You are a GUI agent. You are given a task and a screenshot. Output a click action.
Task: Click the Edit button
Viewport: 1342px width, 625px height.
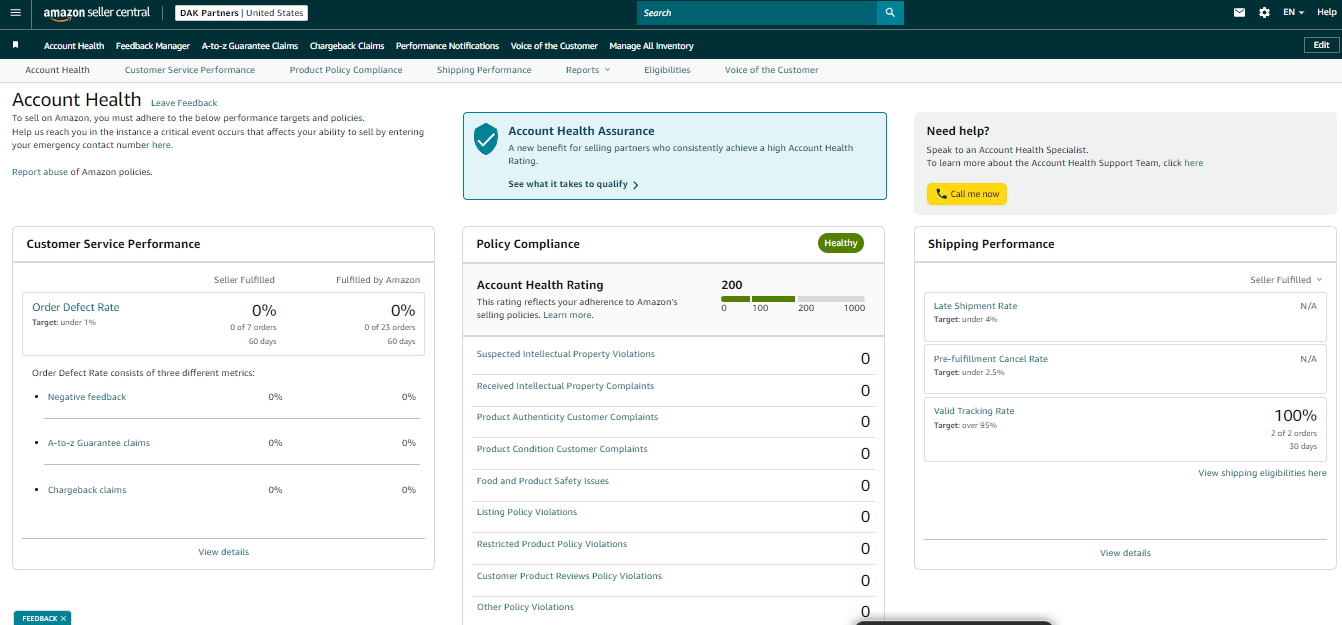point(1321,45)
